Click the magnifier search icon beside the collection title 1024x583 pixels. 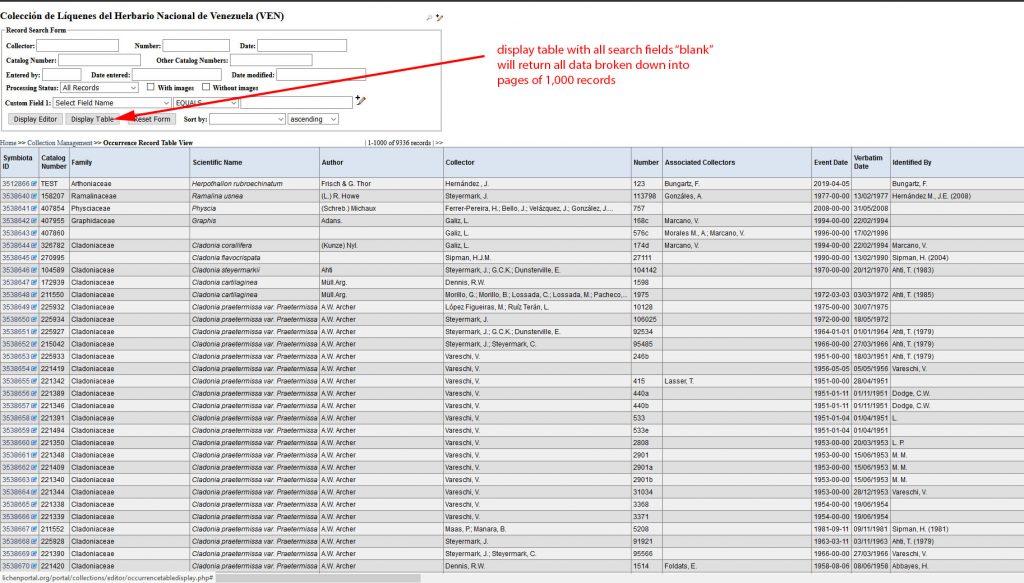pyautogui.click(x=429, y=18)
